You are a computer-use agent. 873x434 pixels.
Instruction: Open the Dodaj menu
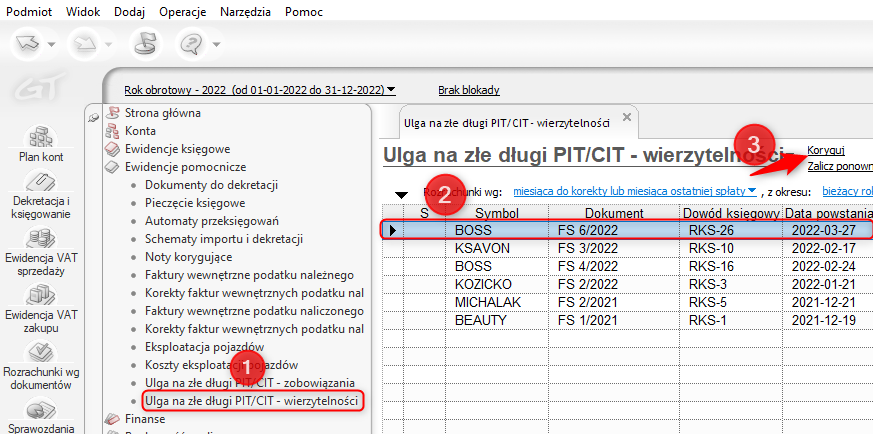(129, 12)
